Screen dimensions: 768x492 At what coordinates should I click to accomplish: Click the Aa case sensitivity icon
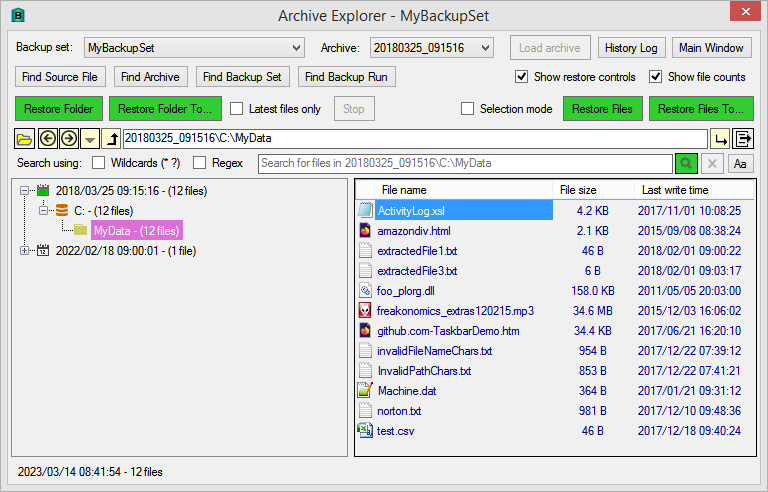[x=740, y=163]
